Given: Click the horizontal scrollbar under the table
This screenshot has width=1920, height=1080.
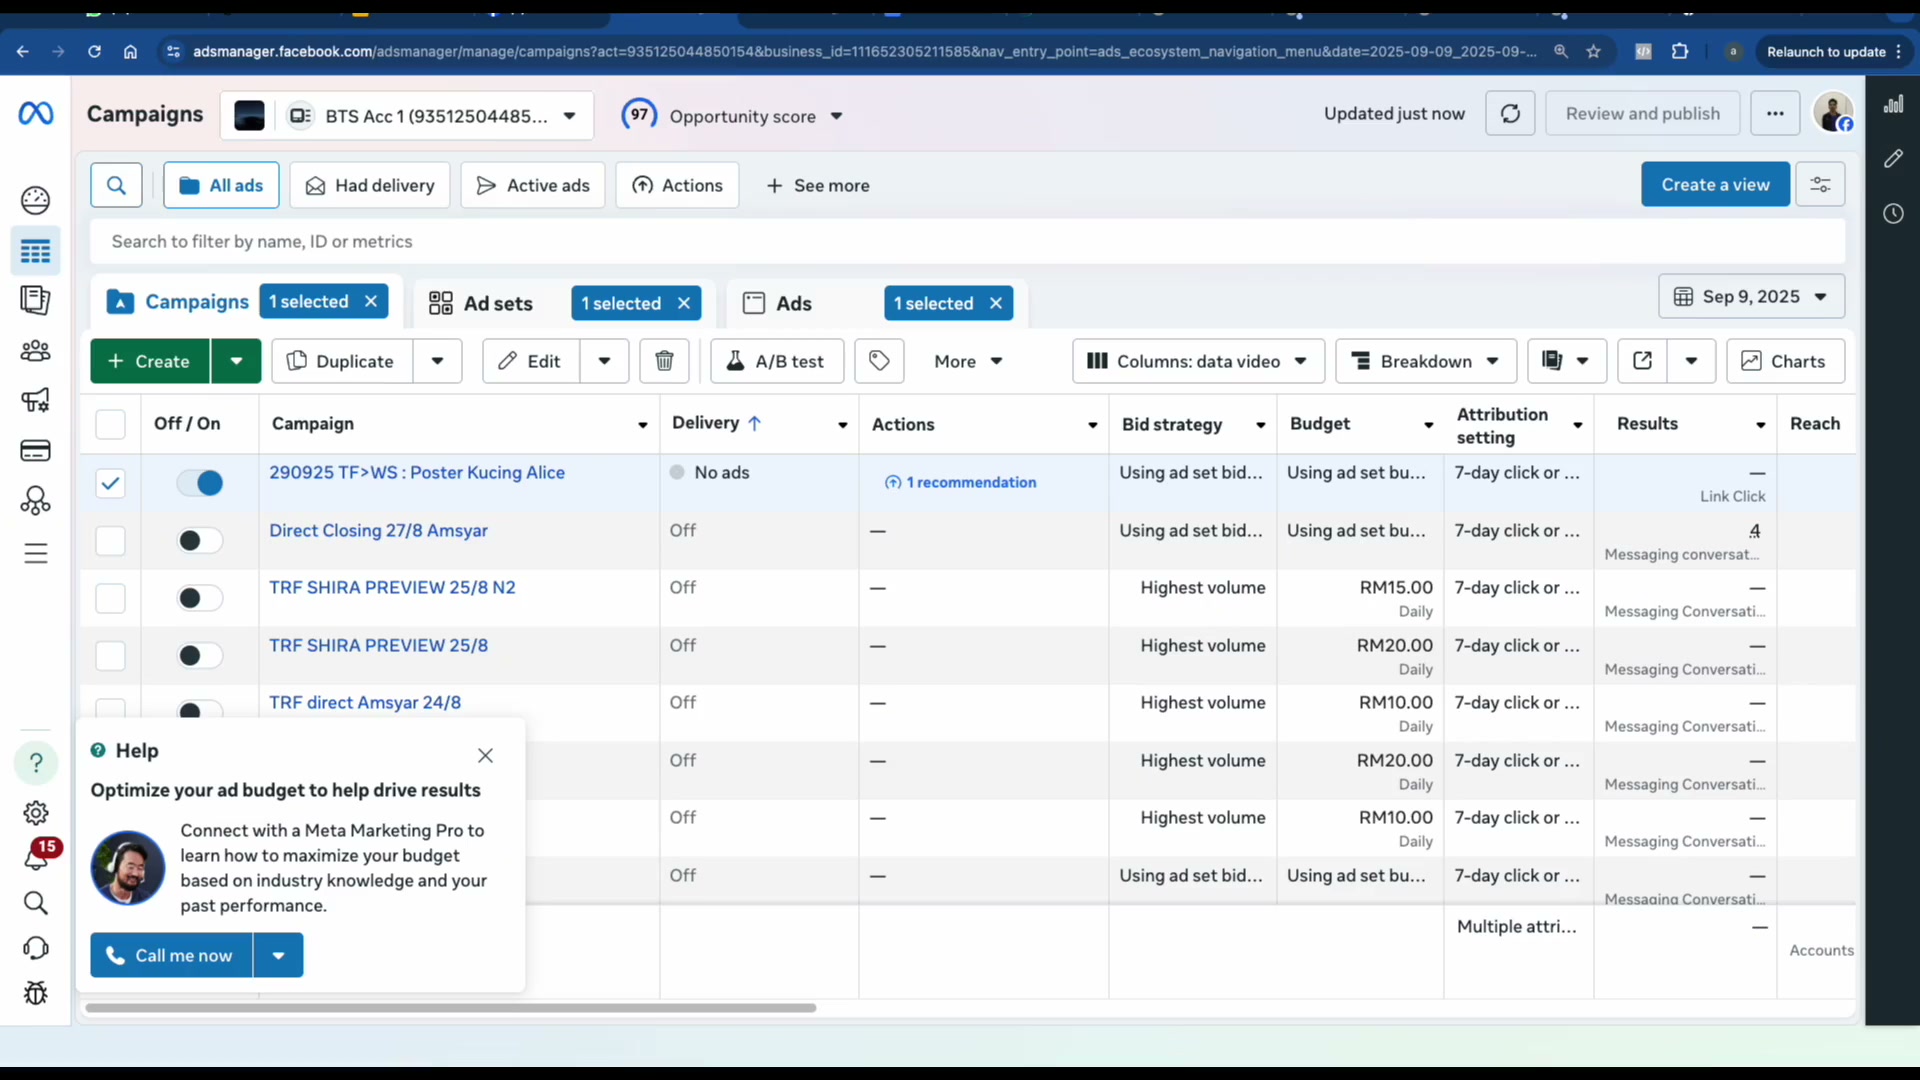Looking at the screenshot, I should [450, 1008].
